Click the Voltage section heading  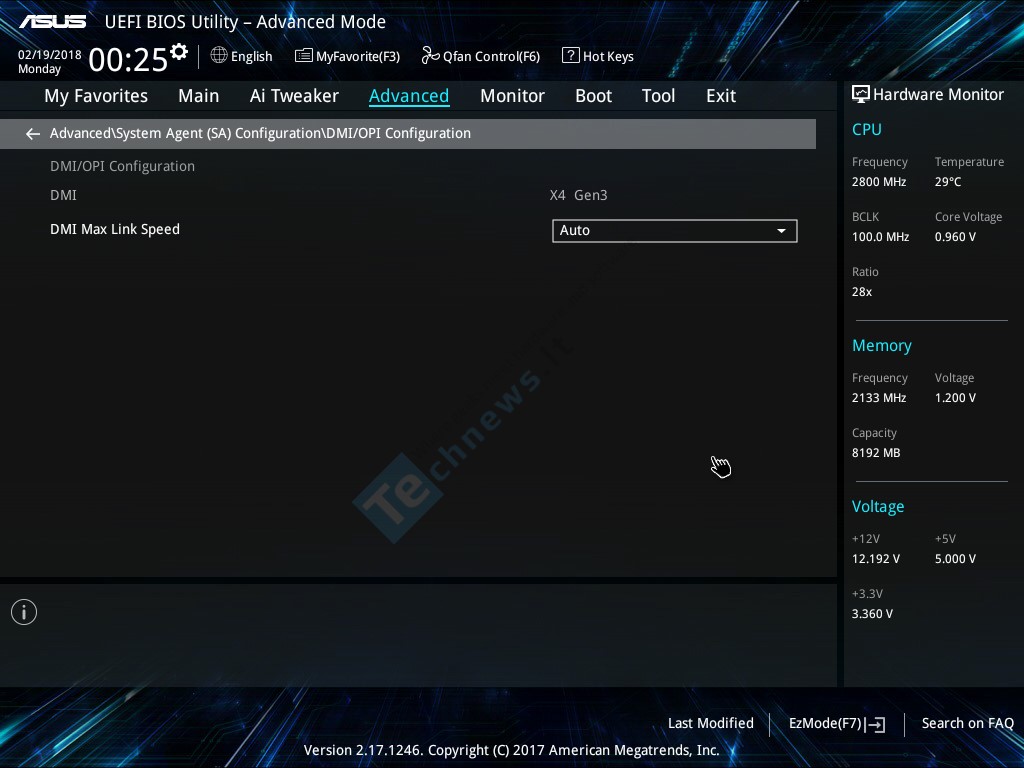pyautogui.click(x=878, y=507)
